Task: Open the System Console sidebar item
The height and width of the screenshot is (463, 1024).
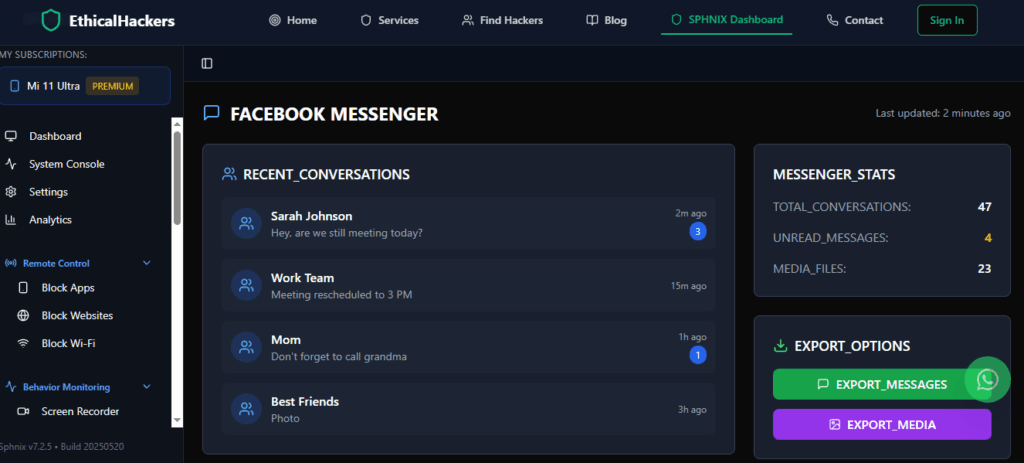Action: 66,164
